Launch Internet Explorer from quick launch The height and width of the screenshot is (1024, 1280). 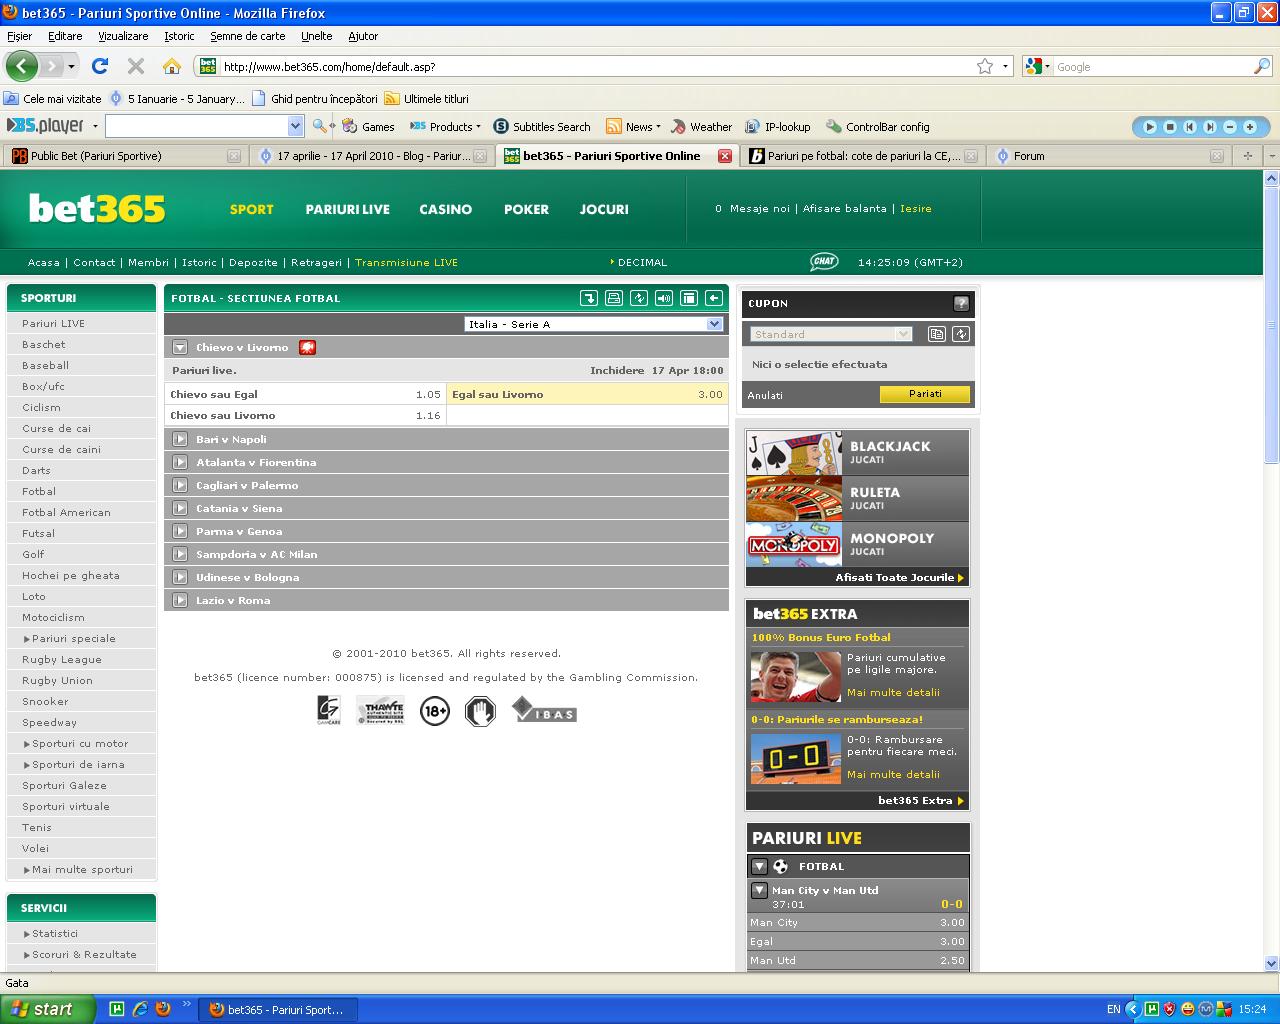click(x=140, y=1009)
